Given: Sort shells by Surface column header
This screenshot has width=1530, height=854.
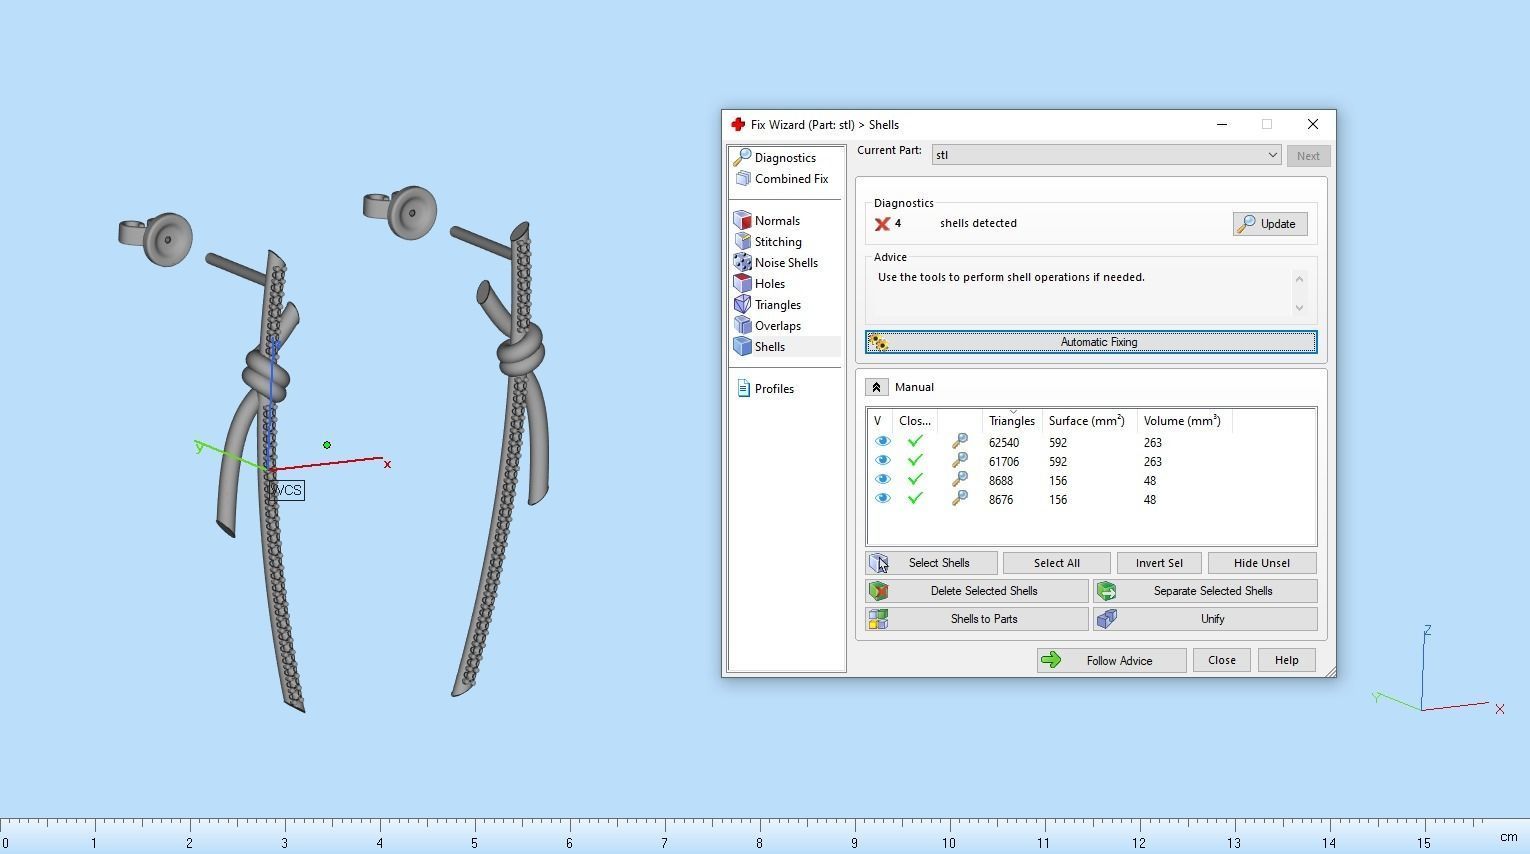Looking at the screenshot, I should pos(1089,421).
